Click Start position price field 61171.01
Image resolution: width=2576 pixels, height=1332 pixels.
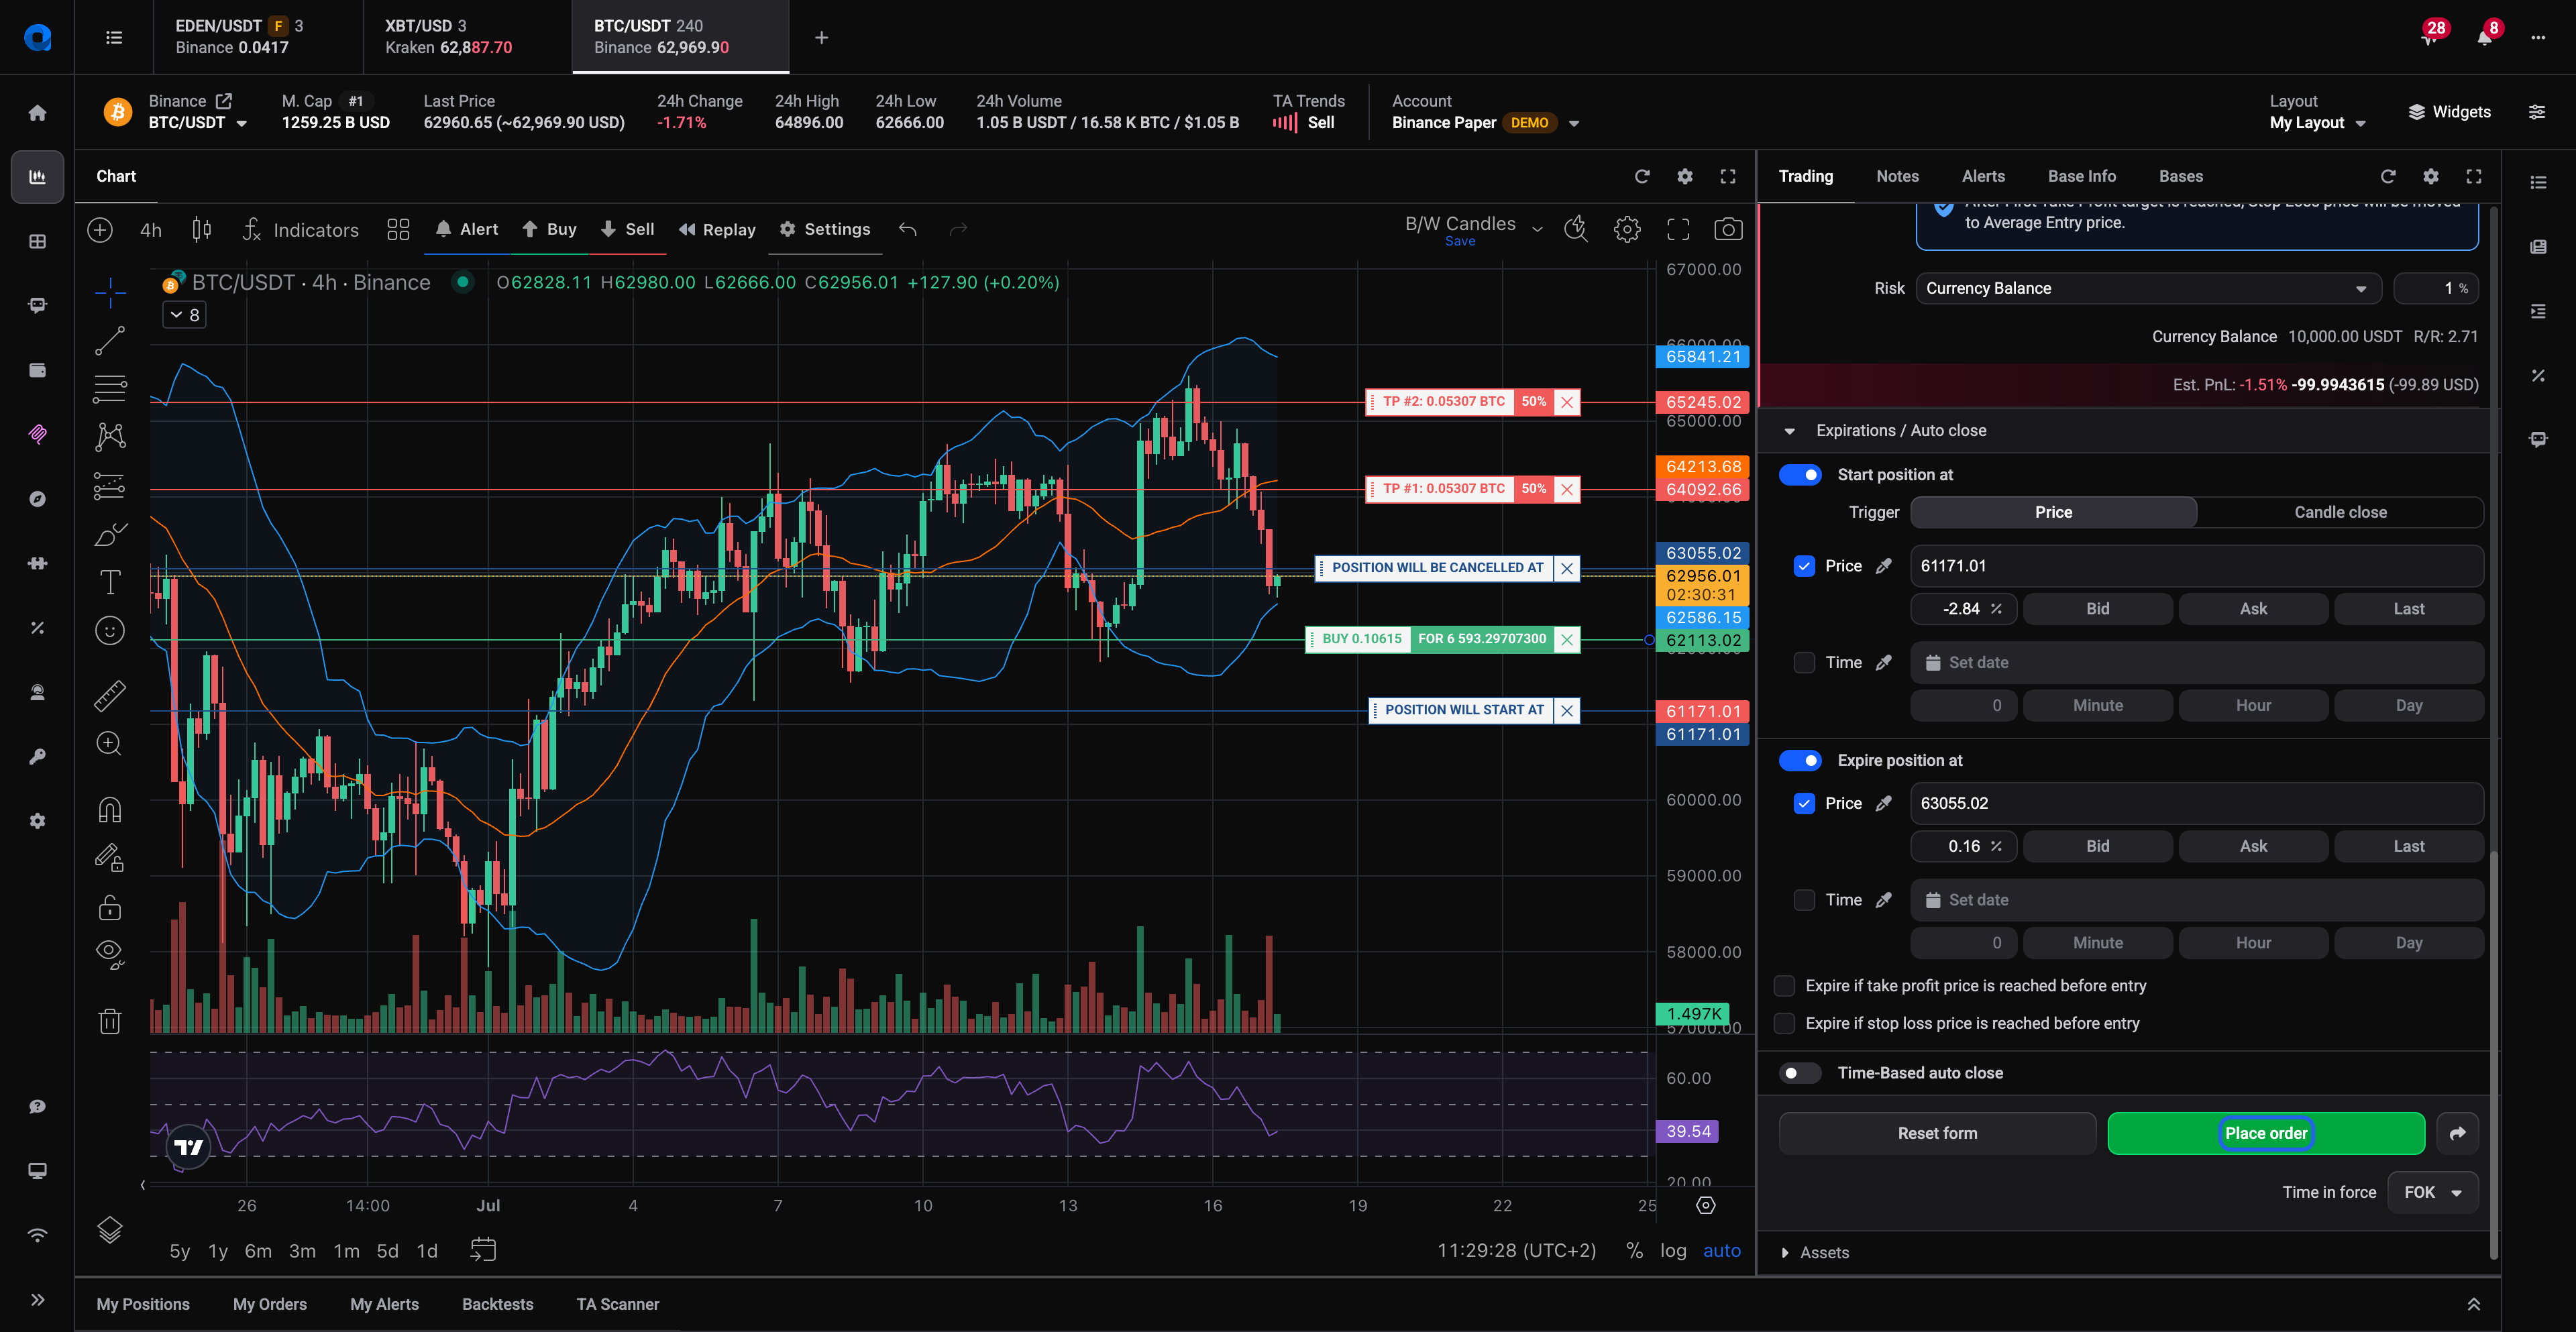coord(2196,566)
